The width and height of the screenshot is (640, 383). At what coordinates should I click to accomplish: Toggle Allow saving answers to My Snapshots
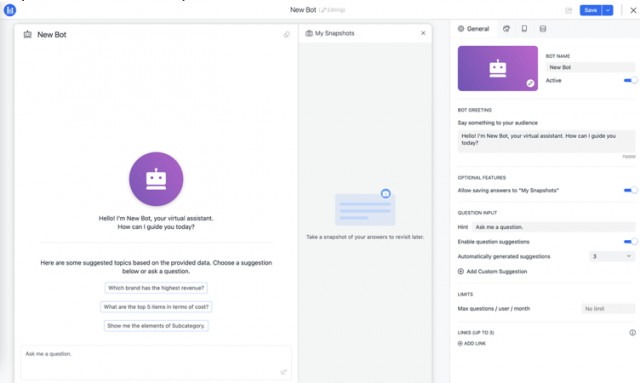point(630,190)
